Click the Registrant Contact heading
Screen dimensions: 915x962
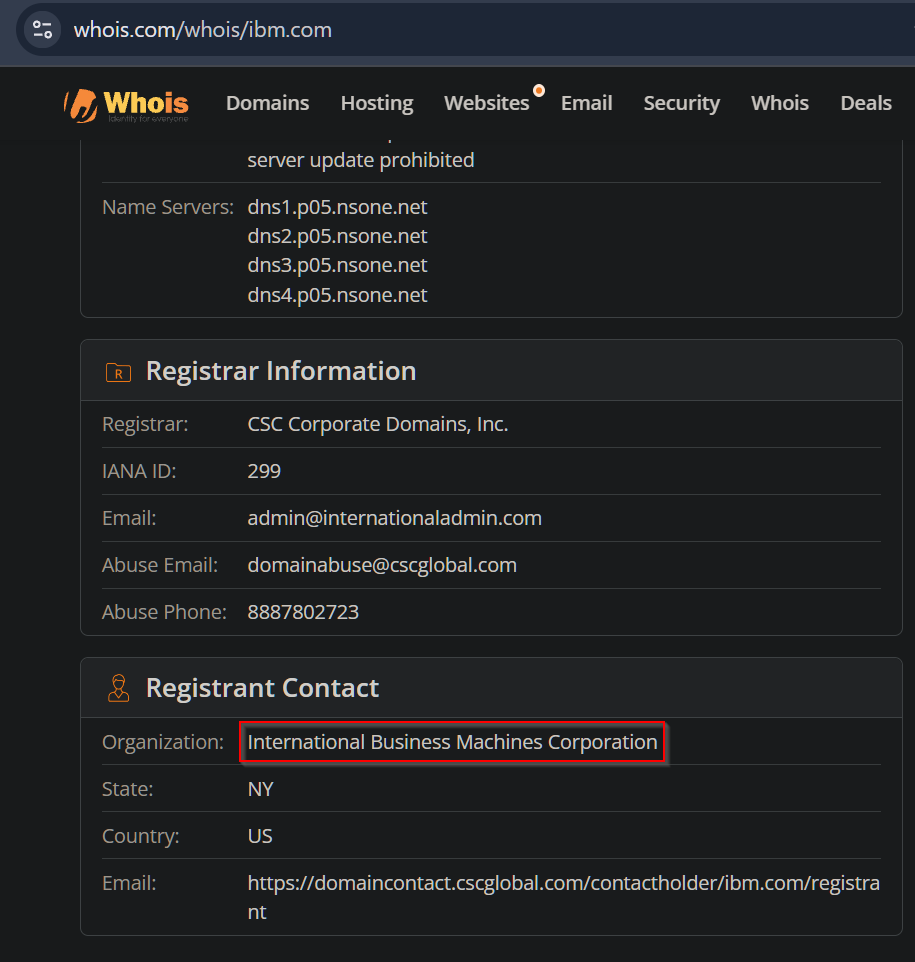click(x=262, y=688)
